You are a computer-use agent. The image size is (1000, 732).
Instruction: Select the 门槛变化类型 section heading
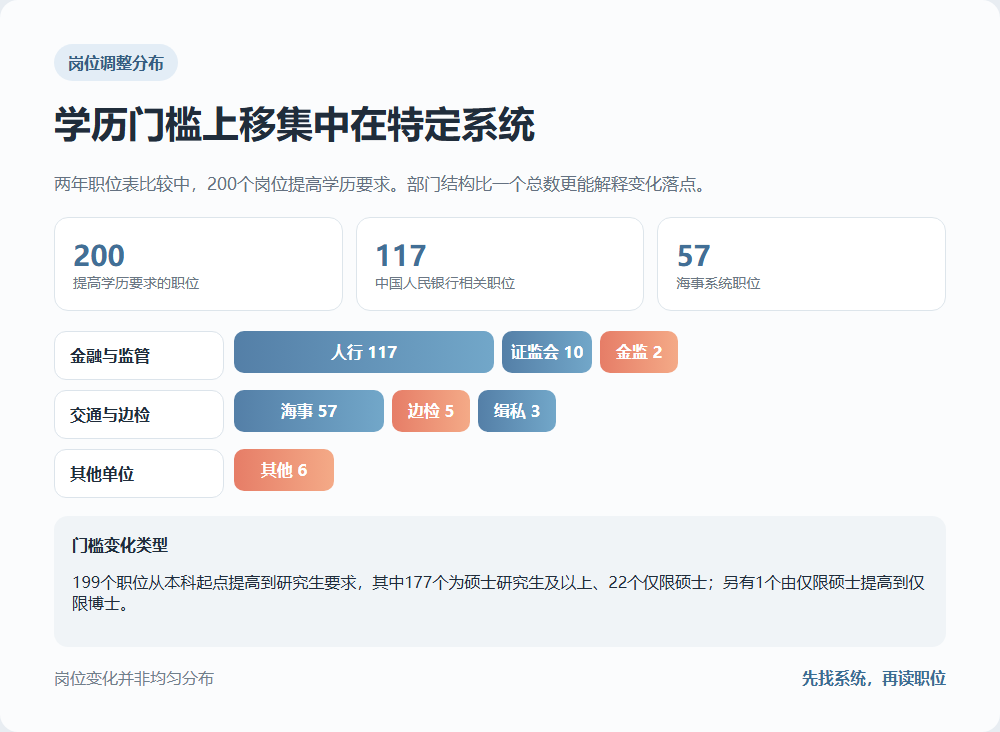pos(120,545)
